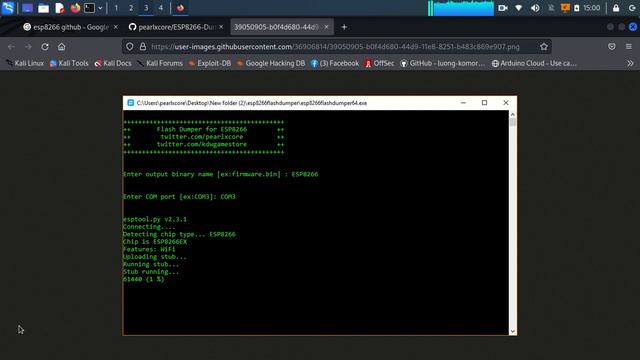Lock the screen with the padlock icon
640x360 pixels.
coord(616,8)
